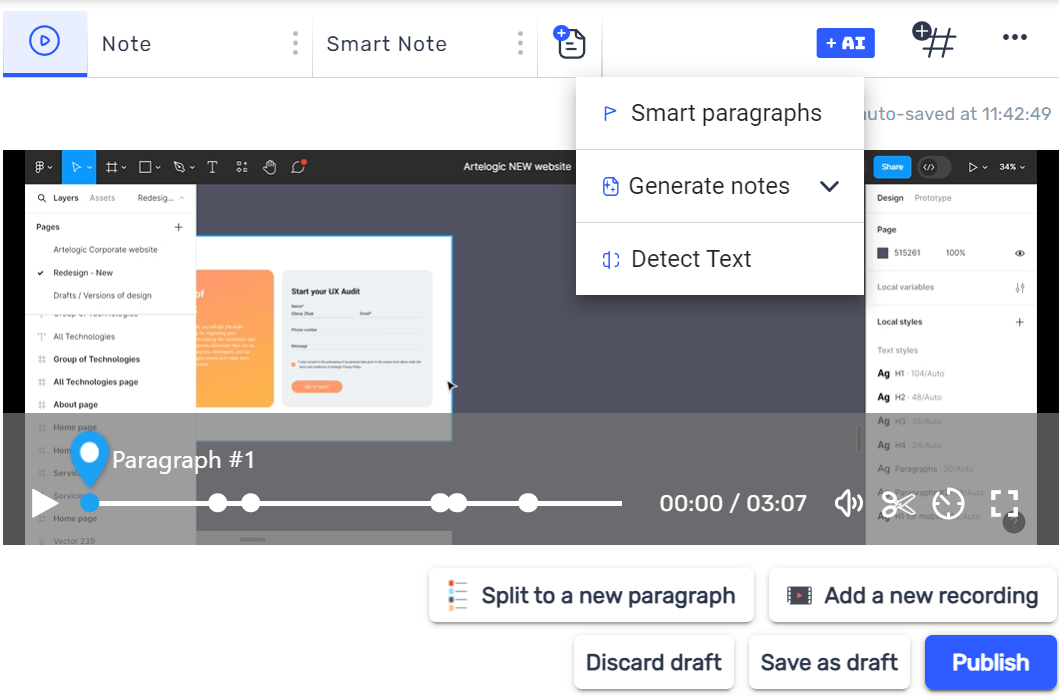
Task: Click the +AI button
Action: click(845, 43)
